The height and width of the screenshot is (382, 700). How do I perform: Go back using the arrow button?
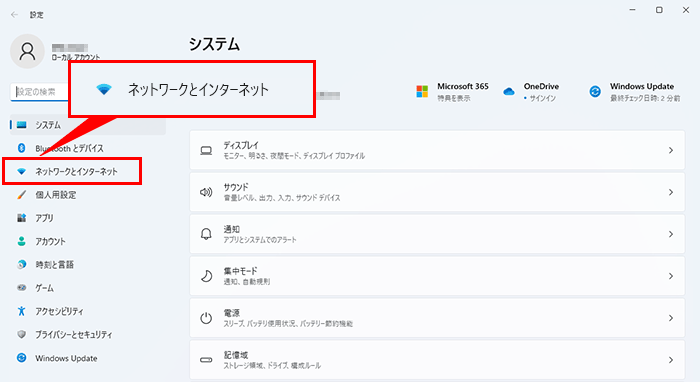pyautogui.click(x=14, y=15)
